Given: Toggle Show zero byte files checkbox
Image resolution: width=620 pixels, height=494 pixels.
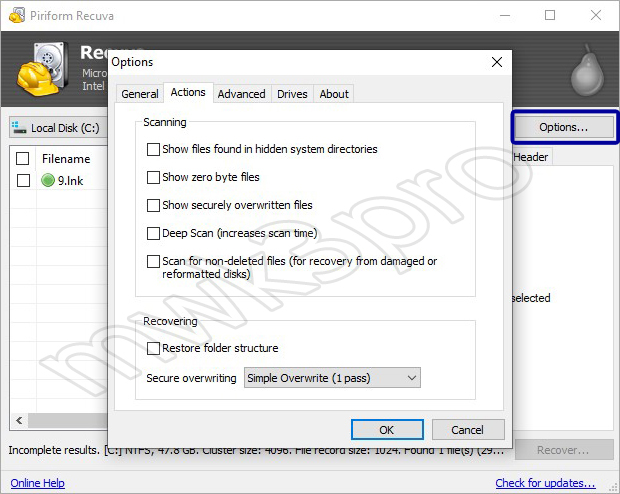Looking at the screenshot, I should (153, 177).
